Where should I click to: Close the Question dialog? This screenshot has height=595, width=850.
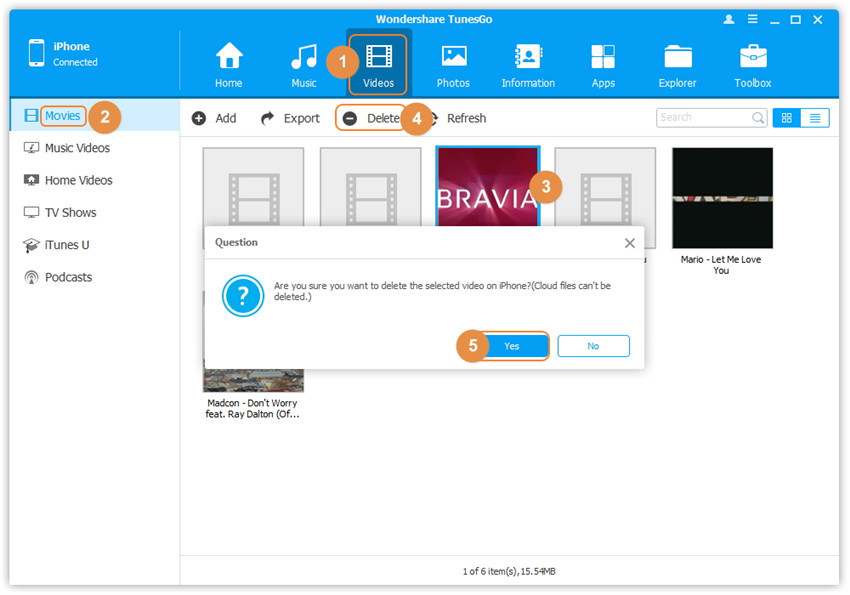pos(629,243)
